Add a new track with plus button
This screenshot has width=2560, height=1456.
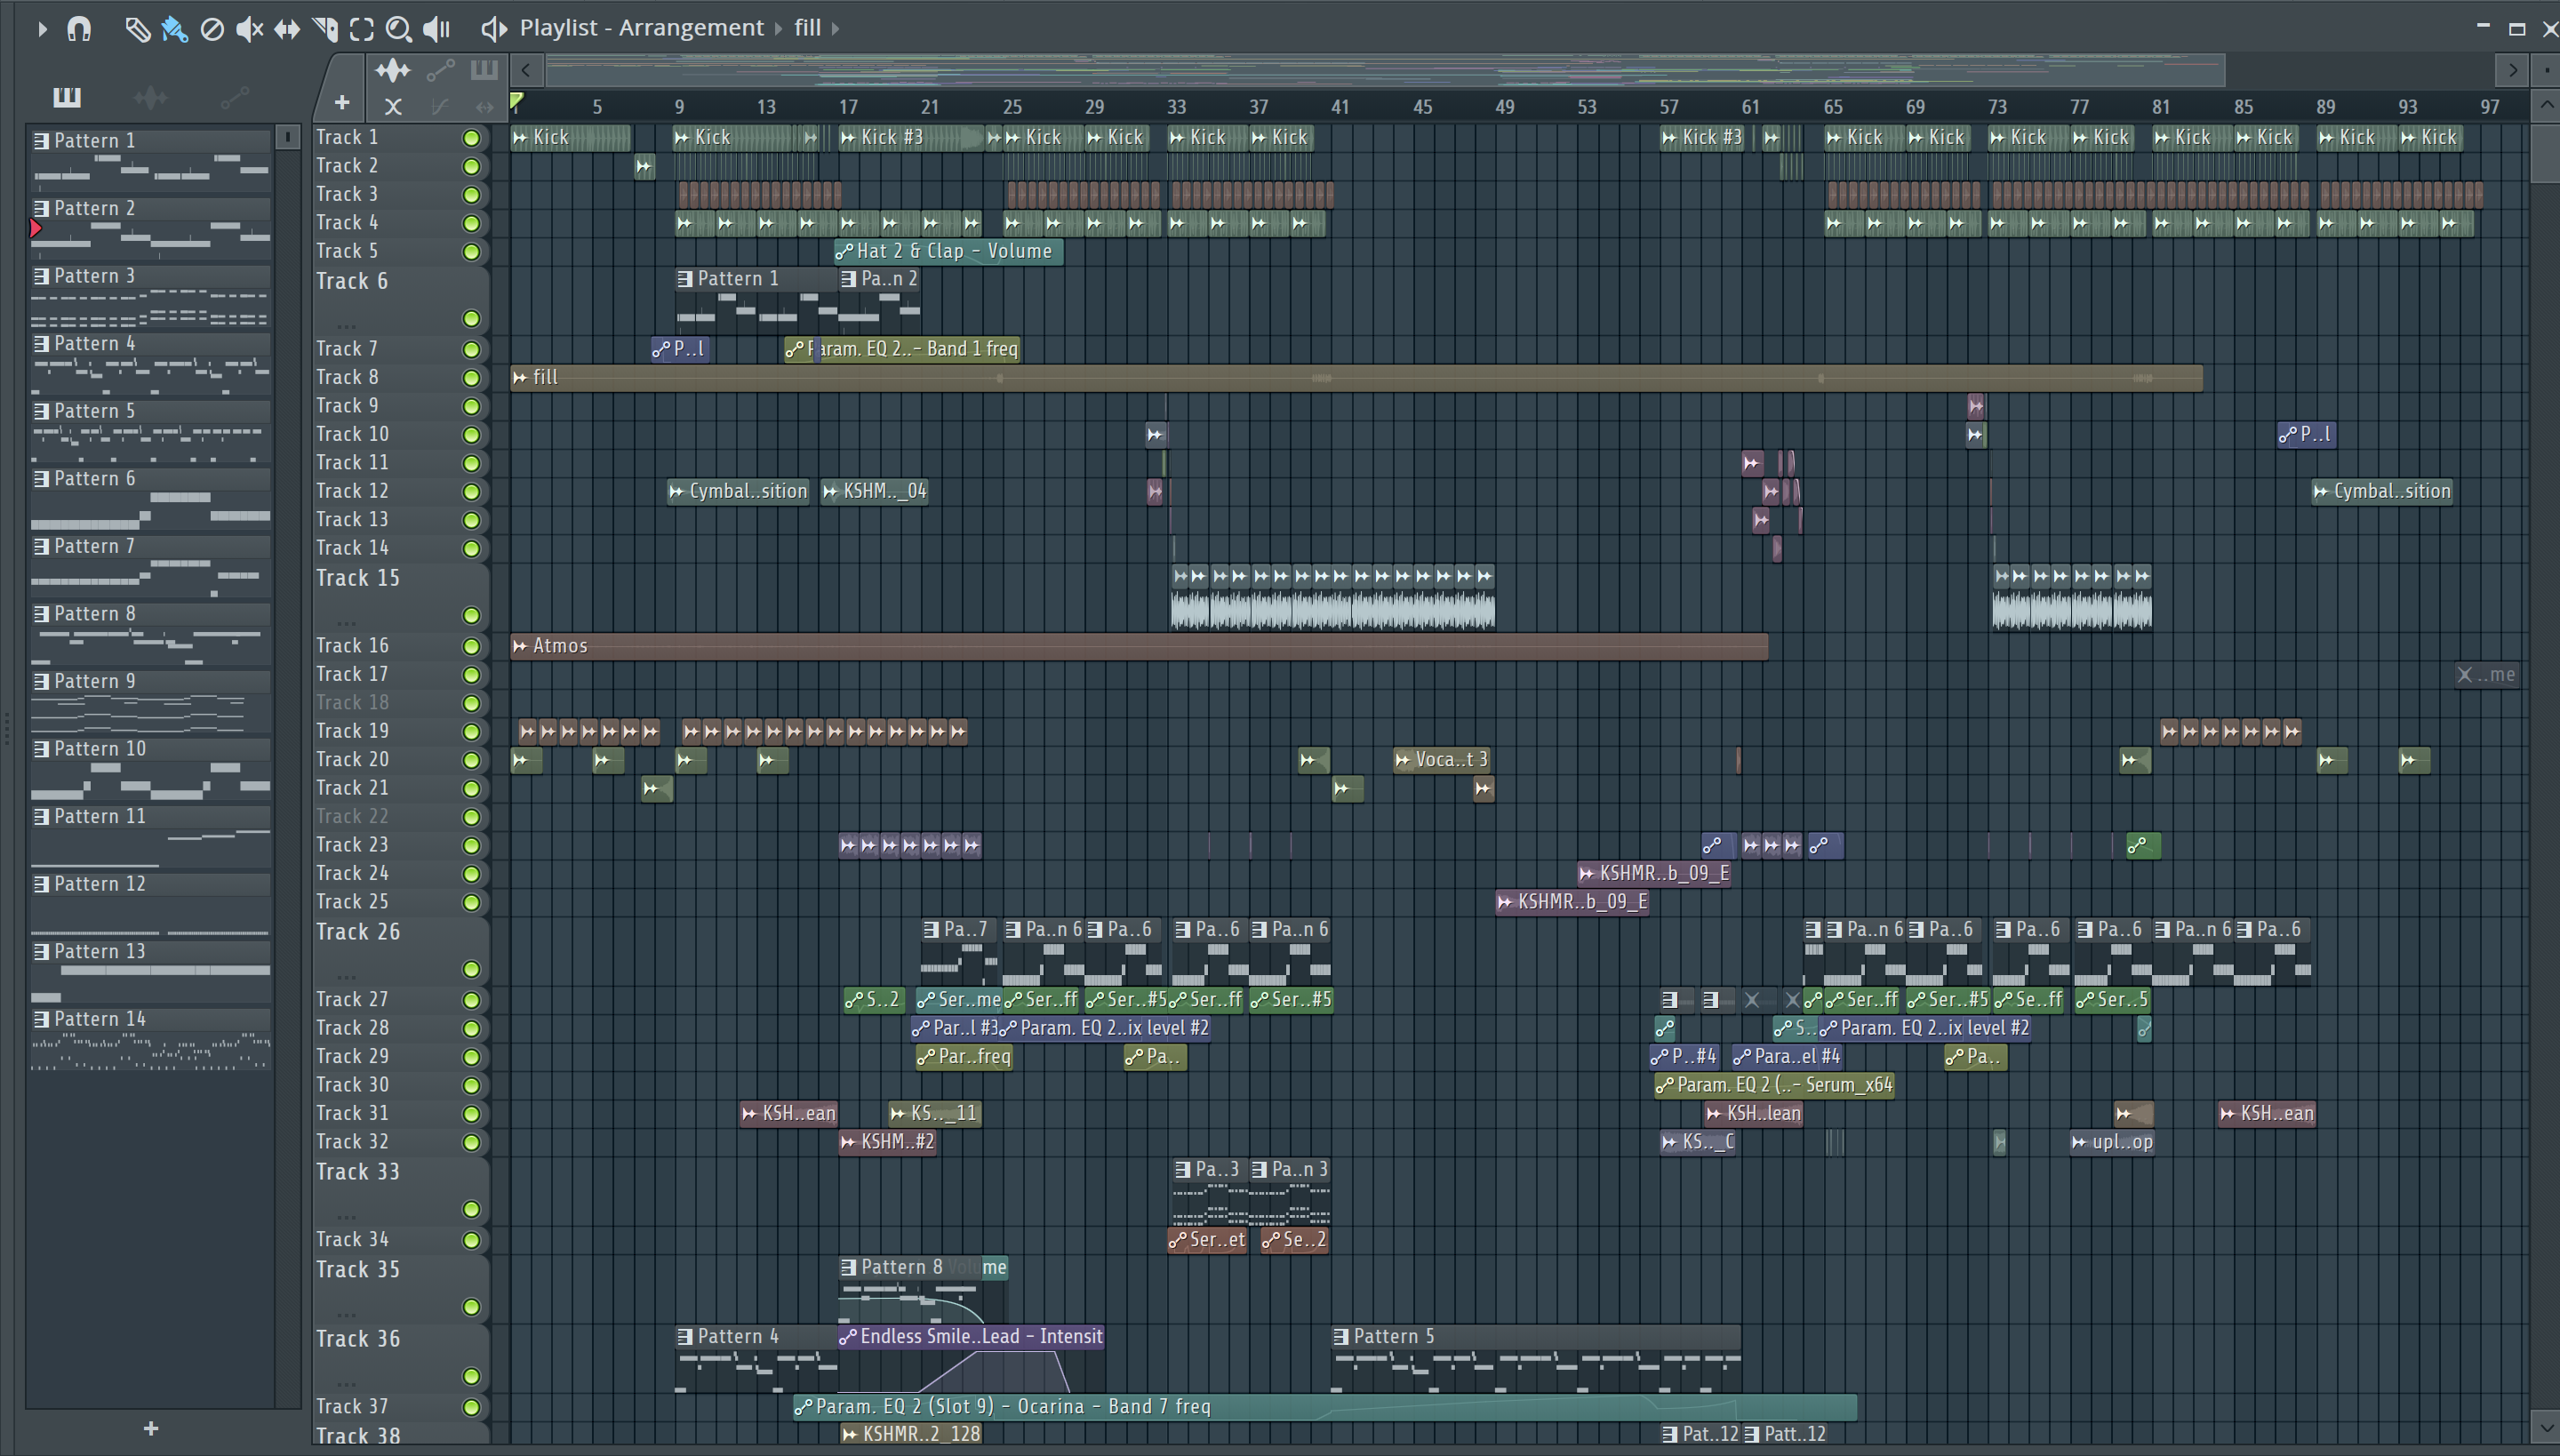click(342, 103)
